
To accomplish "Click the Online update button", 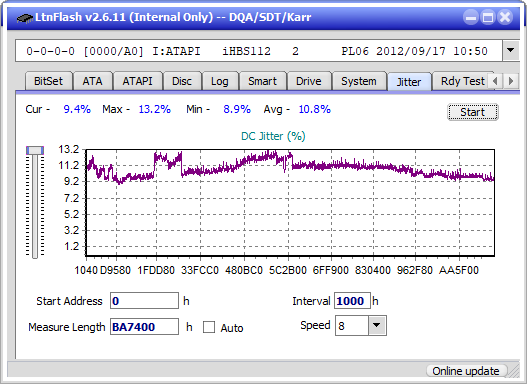I will tap(466, 371).
